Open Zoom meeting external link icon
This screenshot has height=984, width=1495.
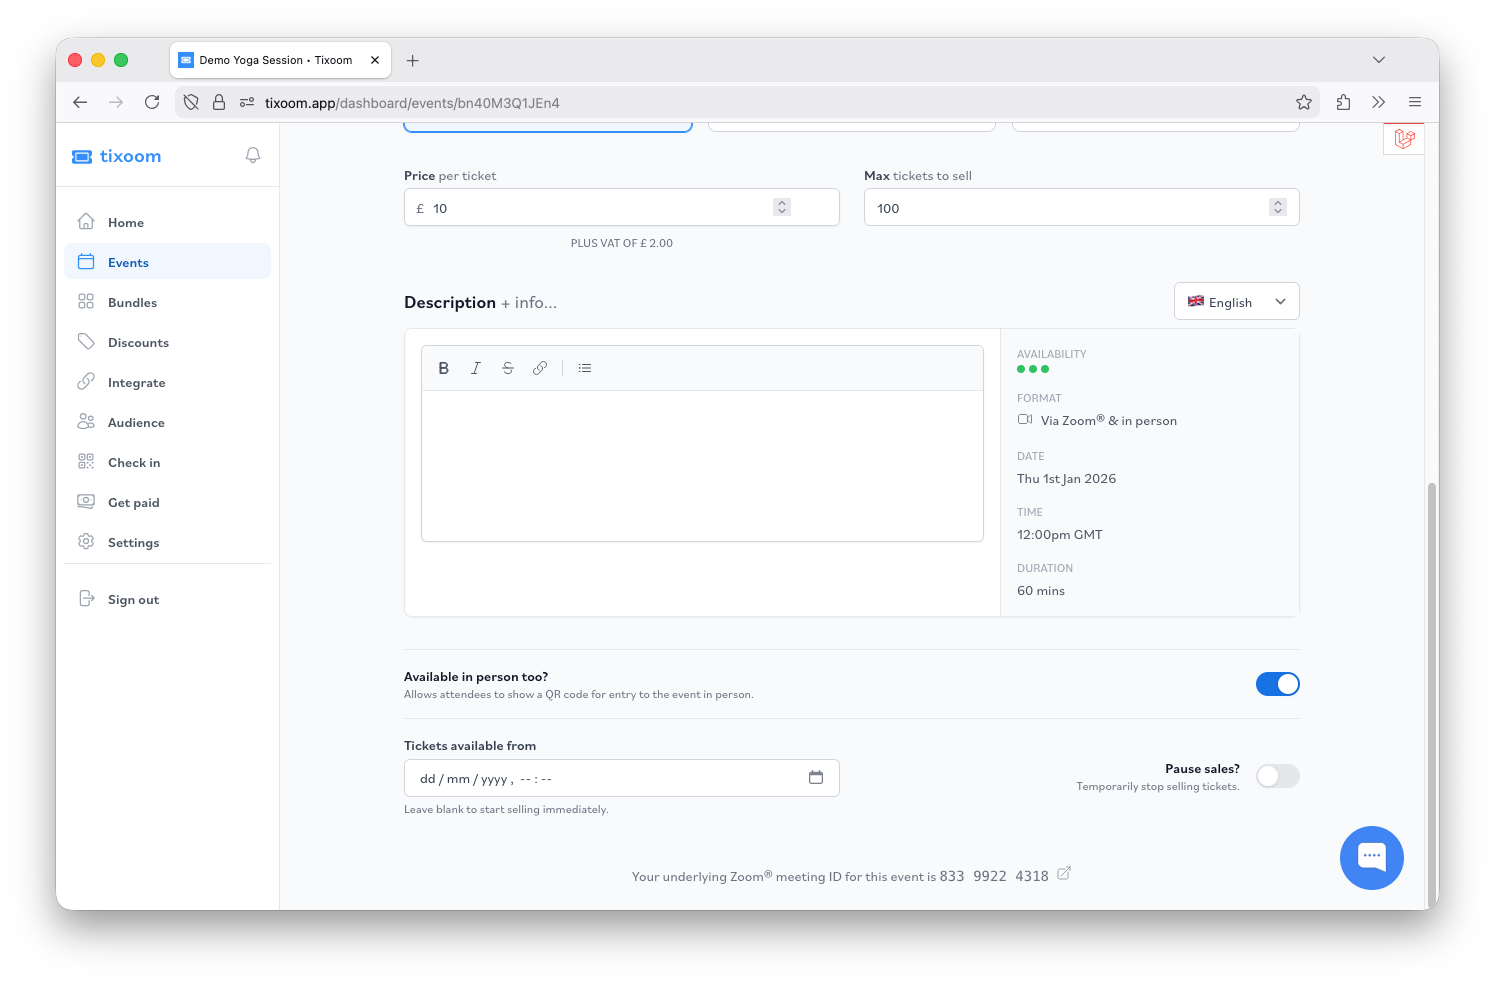click(1064, 874)
